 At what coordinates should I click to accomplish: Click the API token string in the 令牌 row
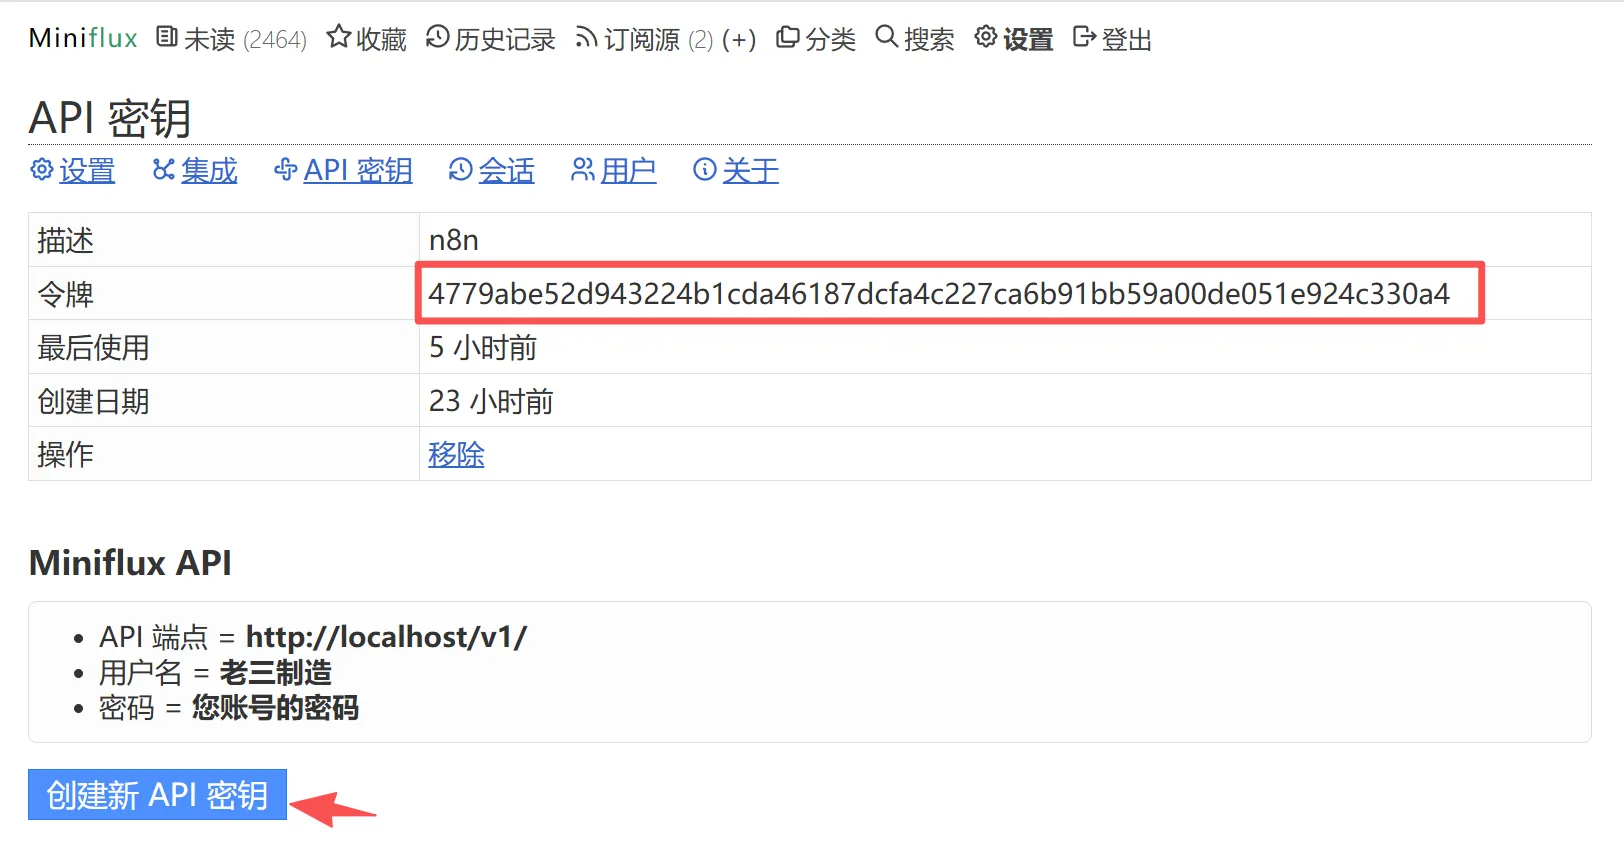939,294
